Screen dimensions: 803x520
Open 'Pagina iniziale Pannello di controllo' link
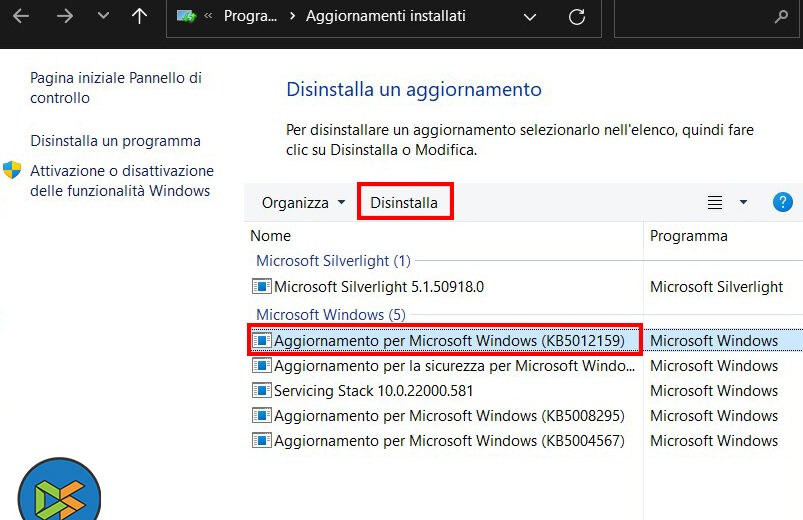tap(116, 88)
